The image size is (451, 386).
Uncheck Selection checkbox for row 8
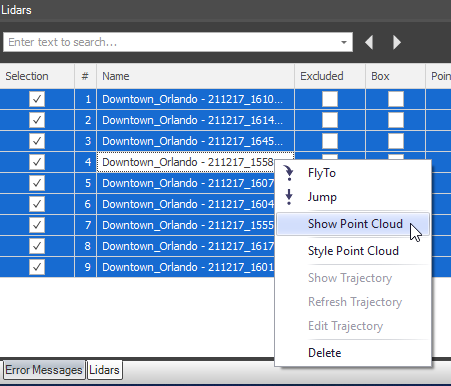37,246
